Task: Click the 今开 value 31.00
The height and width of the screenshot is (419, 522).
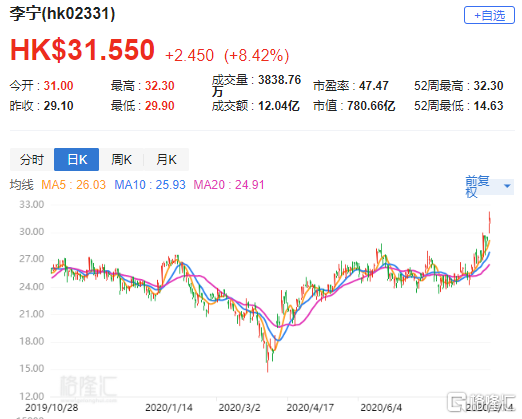Action: click(x=58, y=86)
